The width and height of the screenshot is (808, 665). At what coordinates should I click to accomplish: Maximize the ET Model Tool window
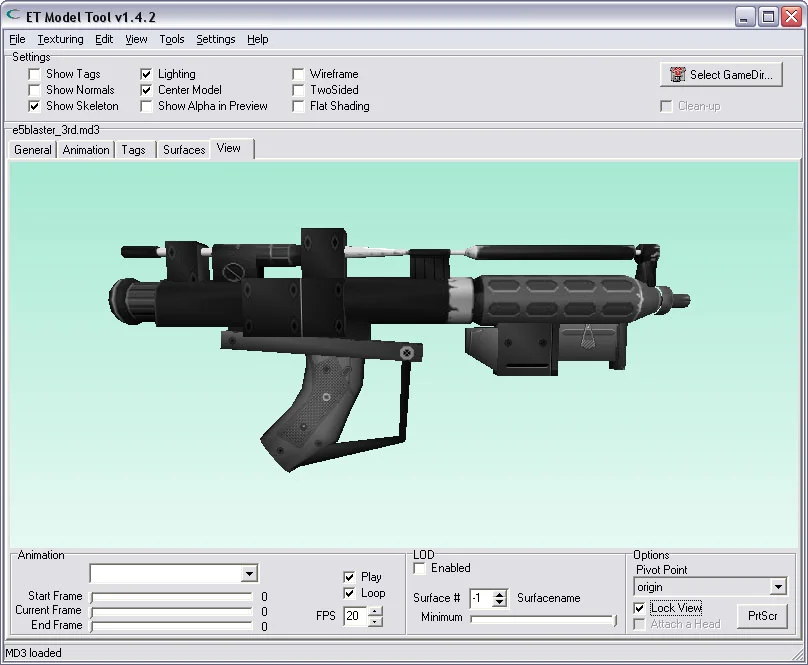pos(768,17)
